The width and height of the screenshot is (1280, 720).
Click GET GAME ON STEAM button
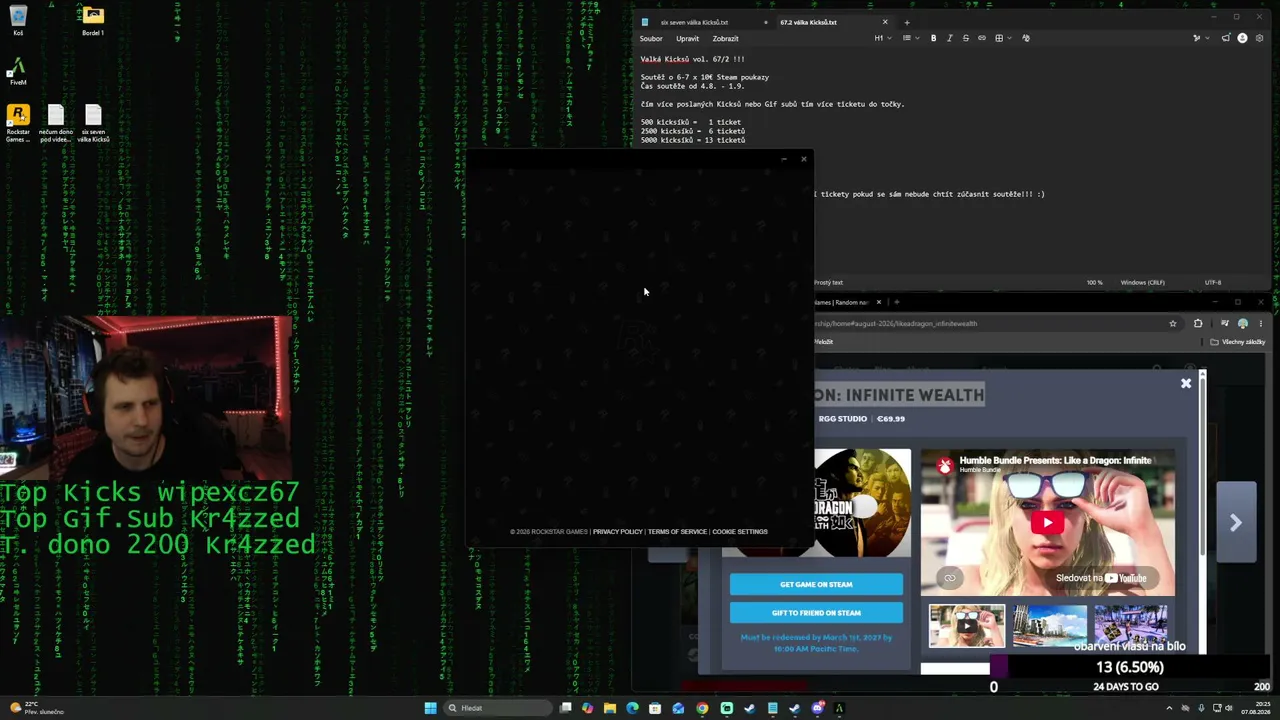pos(816,585)
